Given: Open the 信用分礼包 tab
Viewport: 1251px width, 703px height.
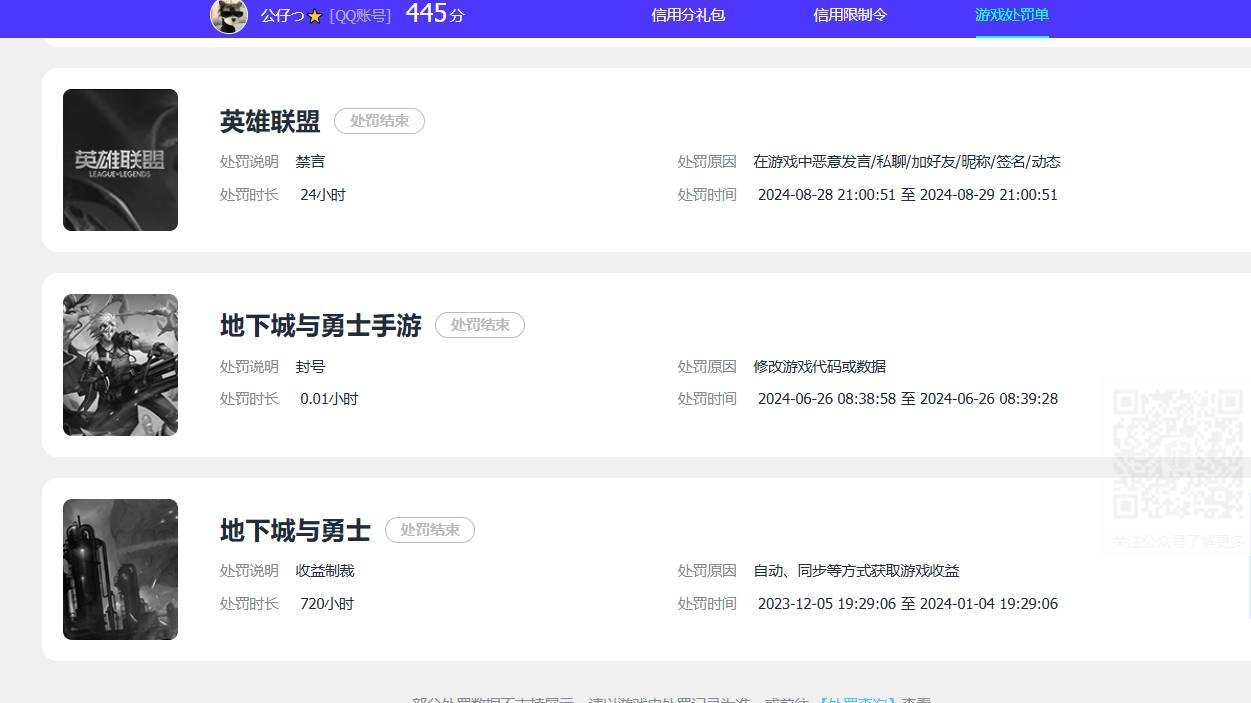Looking at the screenshot, I should coord(688,15).
